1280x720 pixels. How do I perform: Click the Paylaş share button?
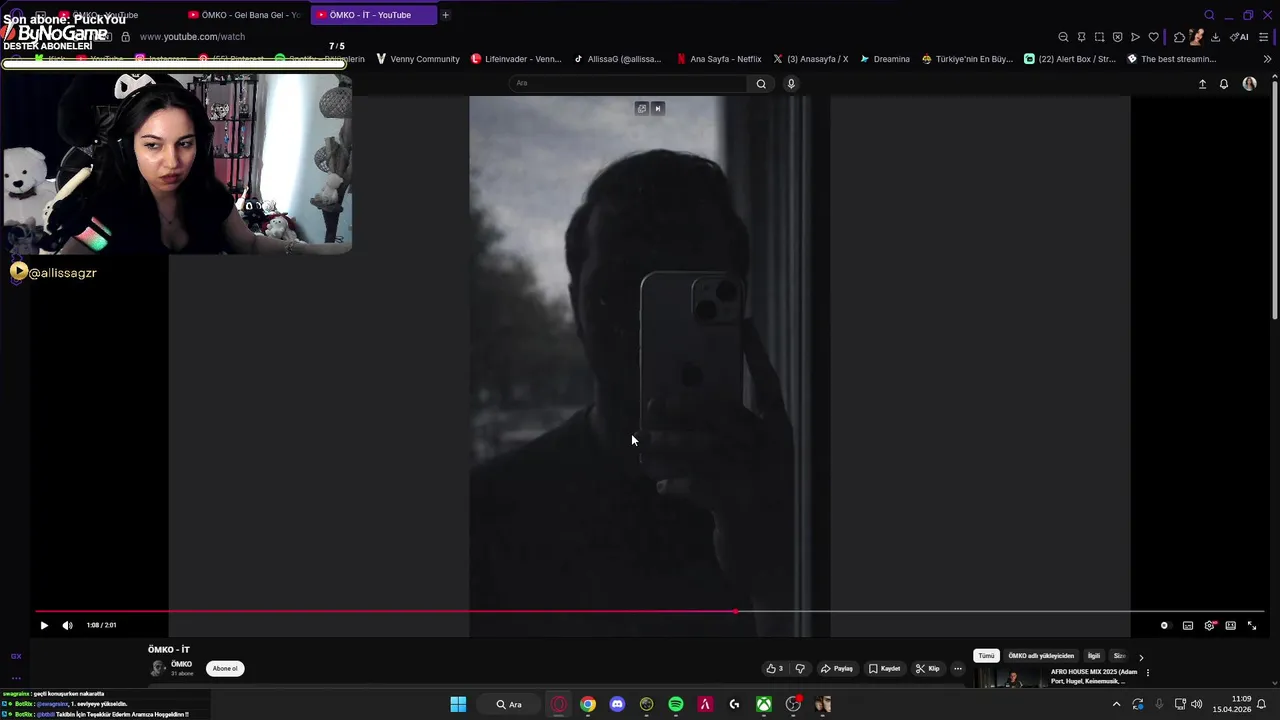(837, 669)
